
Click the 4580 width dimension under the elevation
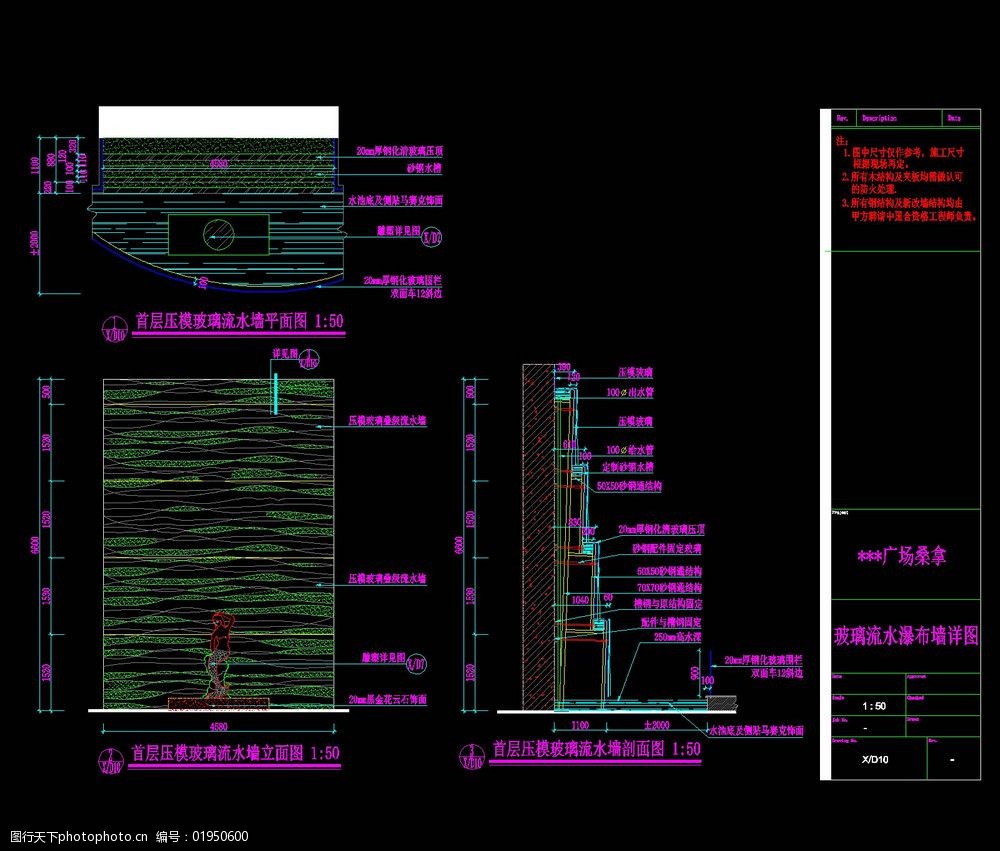tap(219, 726)
